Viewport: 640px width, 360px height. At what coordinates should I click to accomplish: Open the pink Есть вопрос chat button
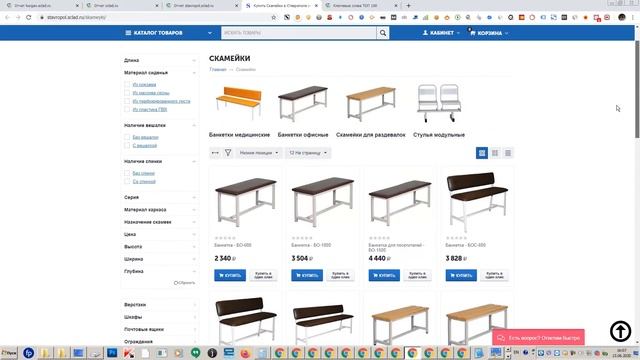[538, 338]
